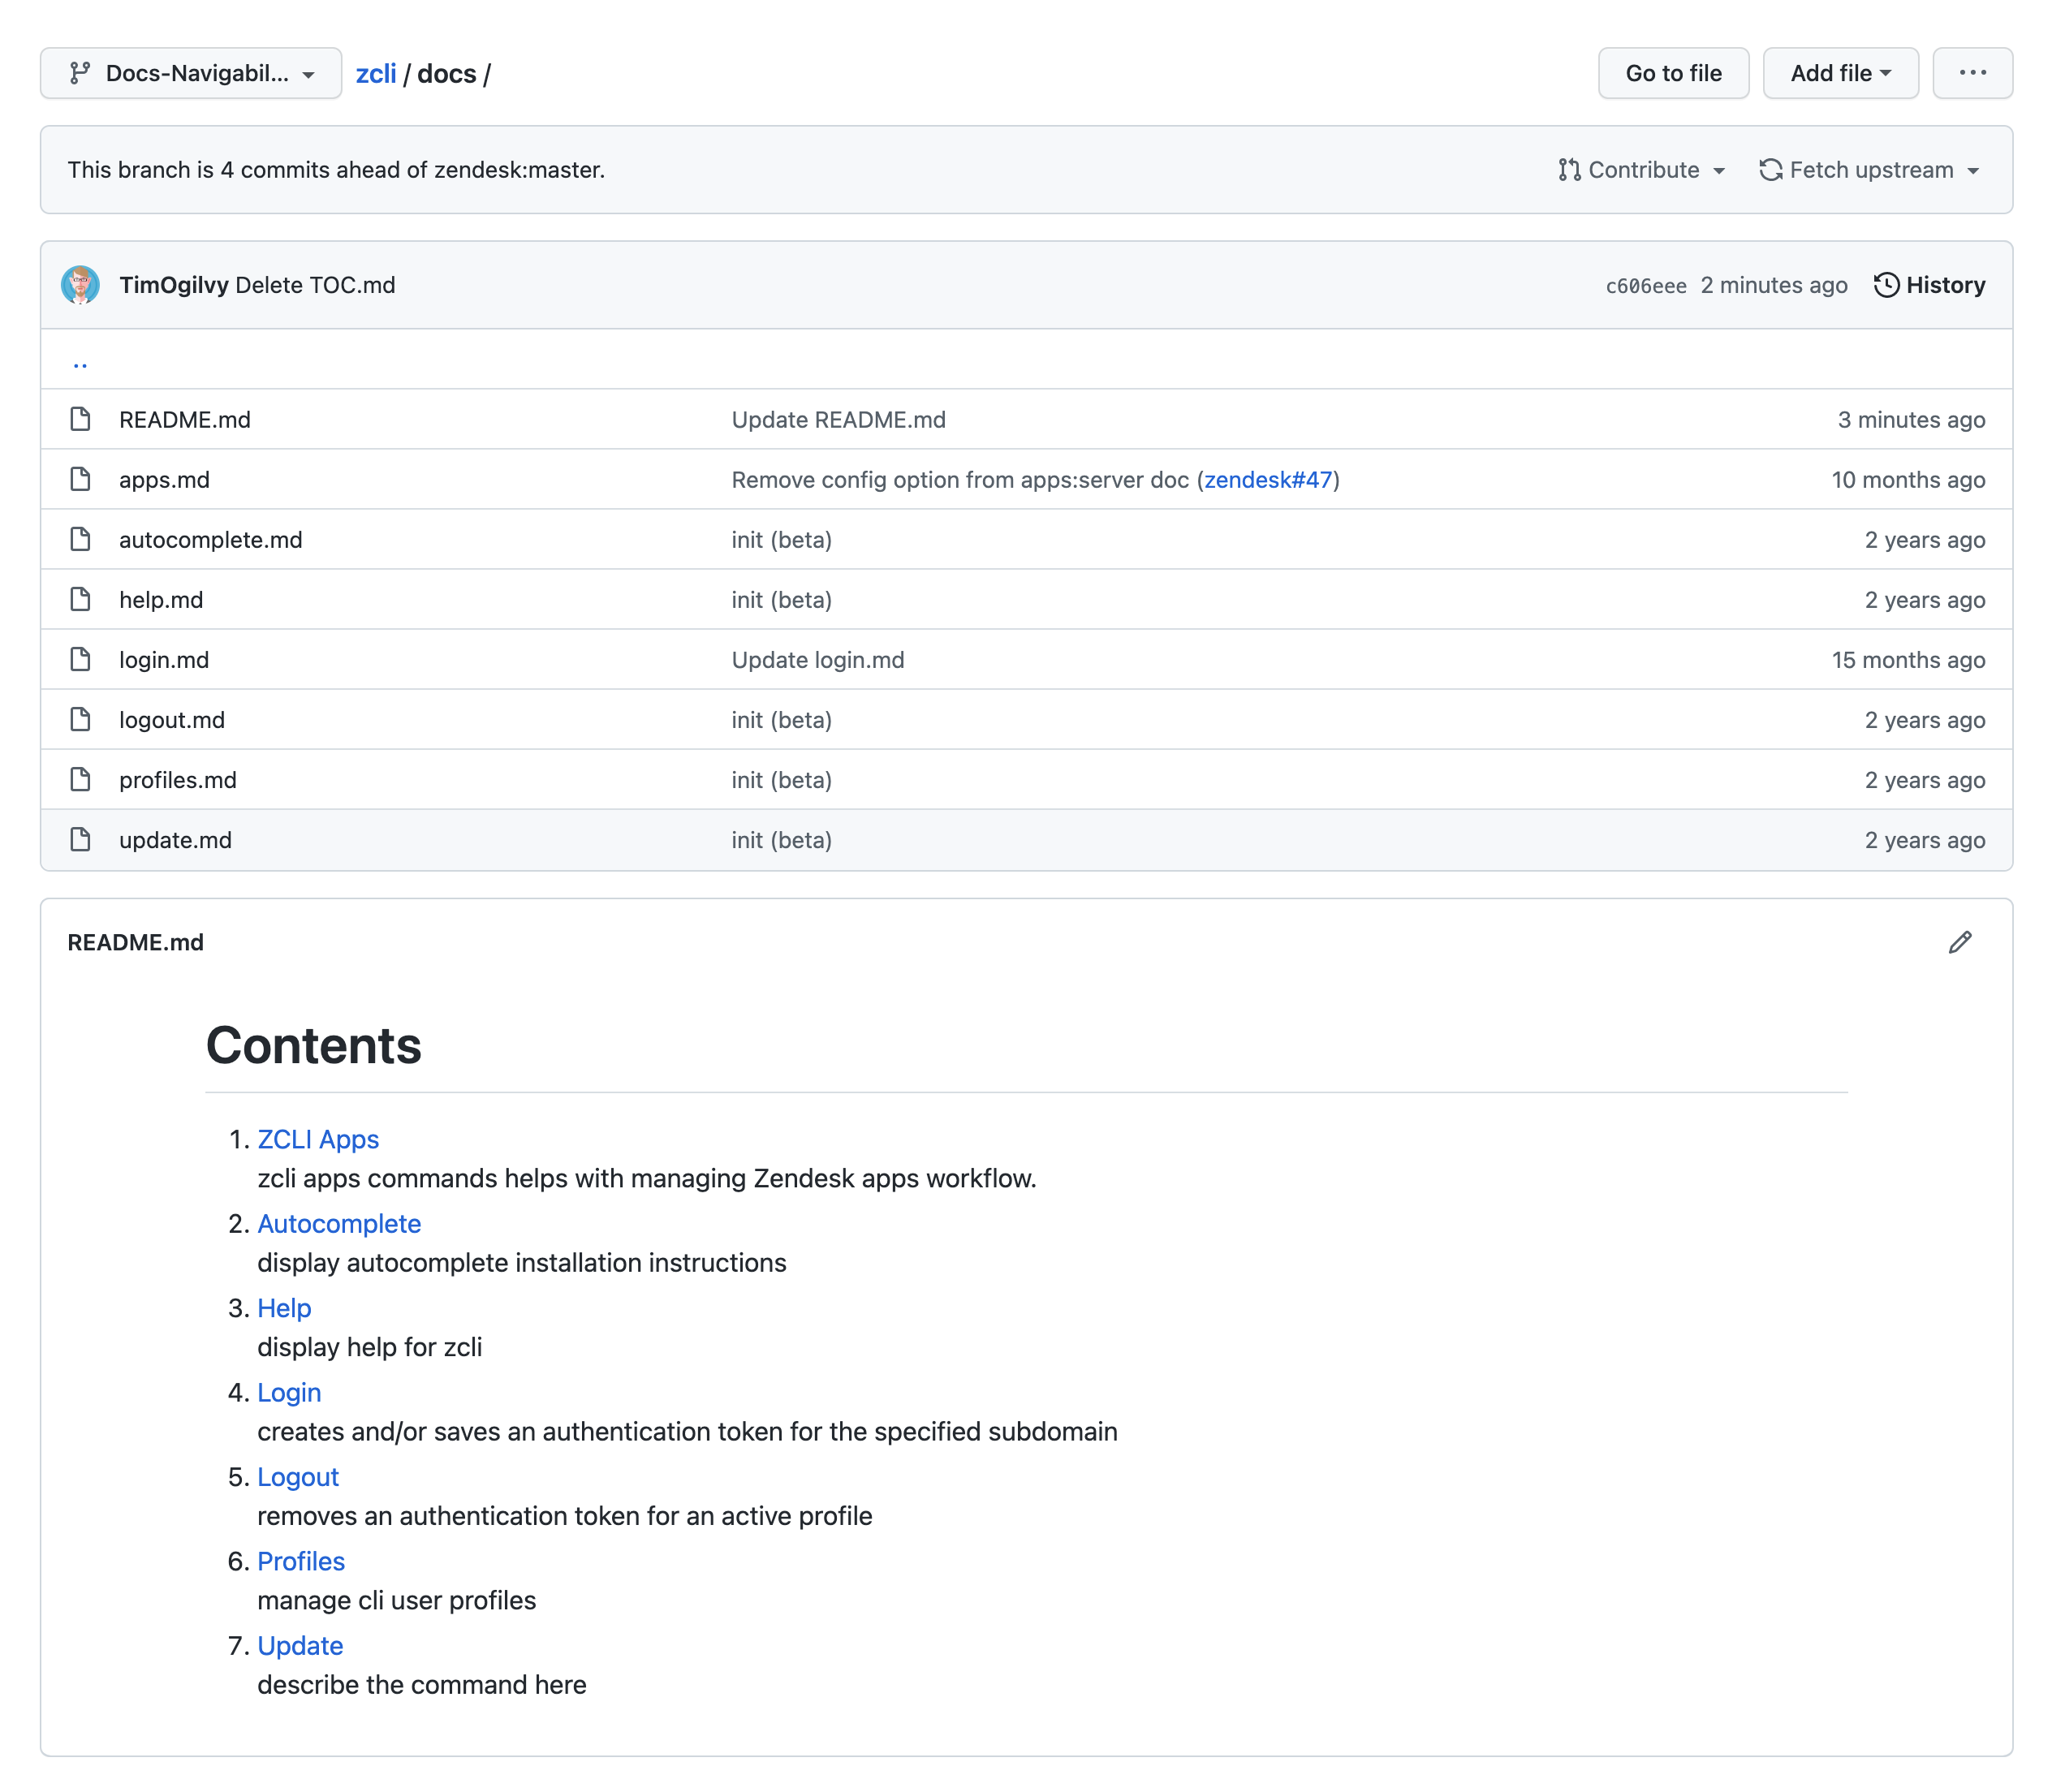
Task: Expand the Contribute dropdown
Action: pyautogui.click(x=1642, y=170)
